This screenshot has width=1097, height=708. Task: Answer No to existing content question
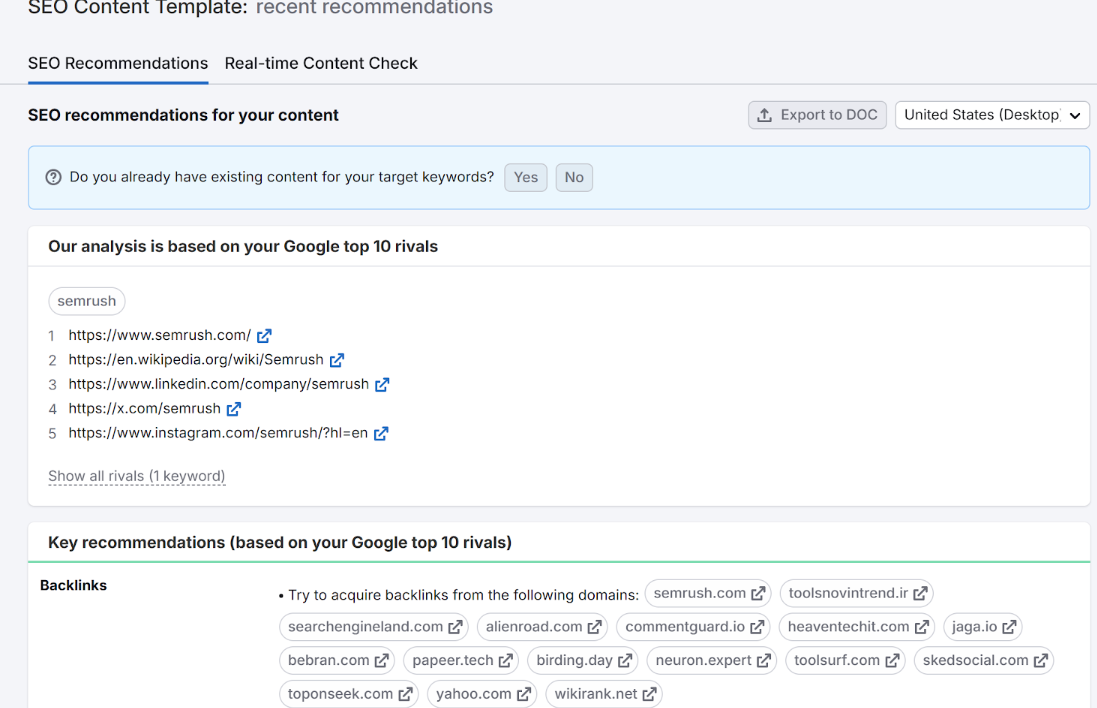tap(574, 177)
